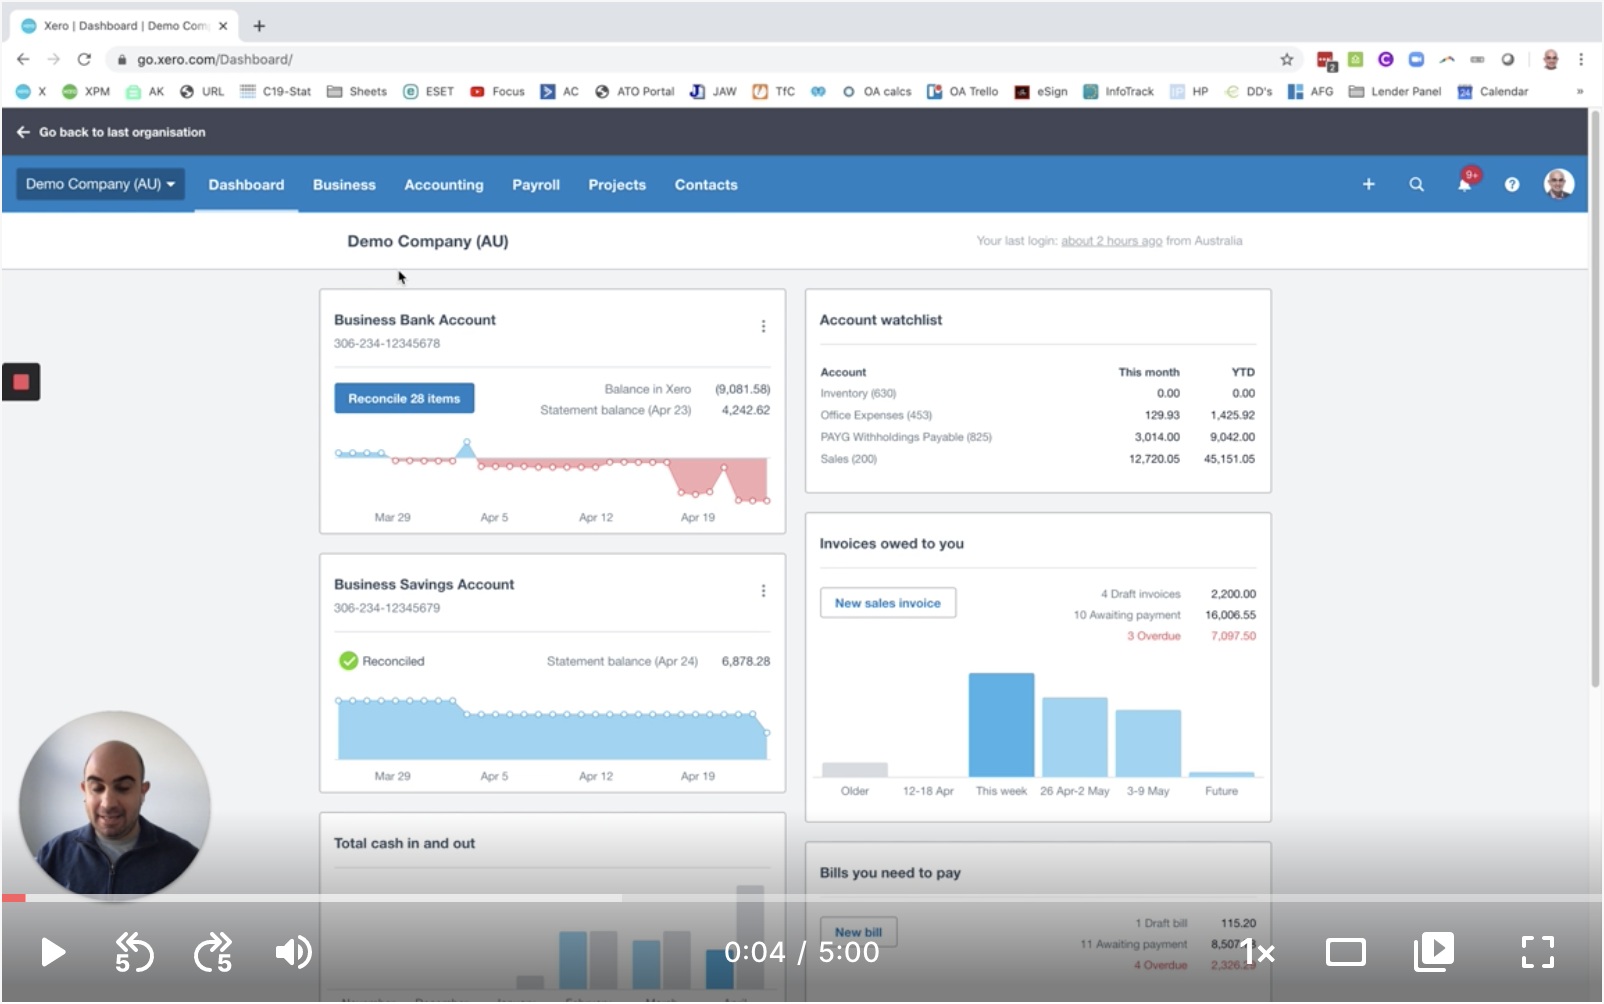Click browser forward arrow
Screen dimensions: 1604x1004
53,59
